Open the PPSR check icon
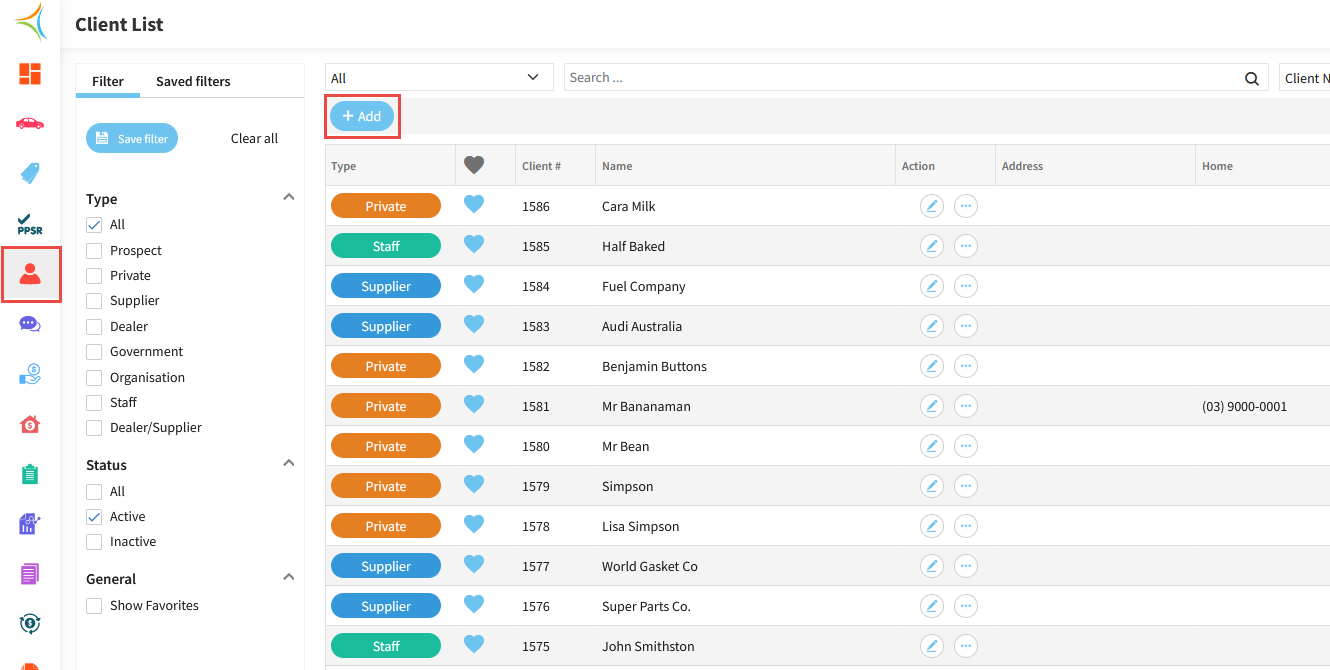This screenshot has width=1330, height=670. click(x=30, y=223)
